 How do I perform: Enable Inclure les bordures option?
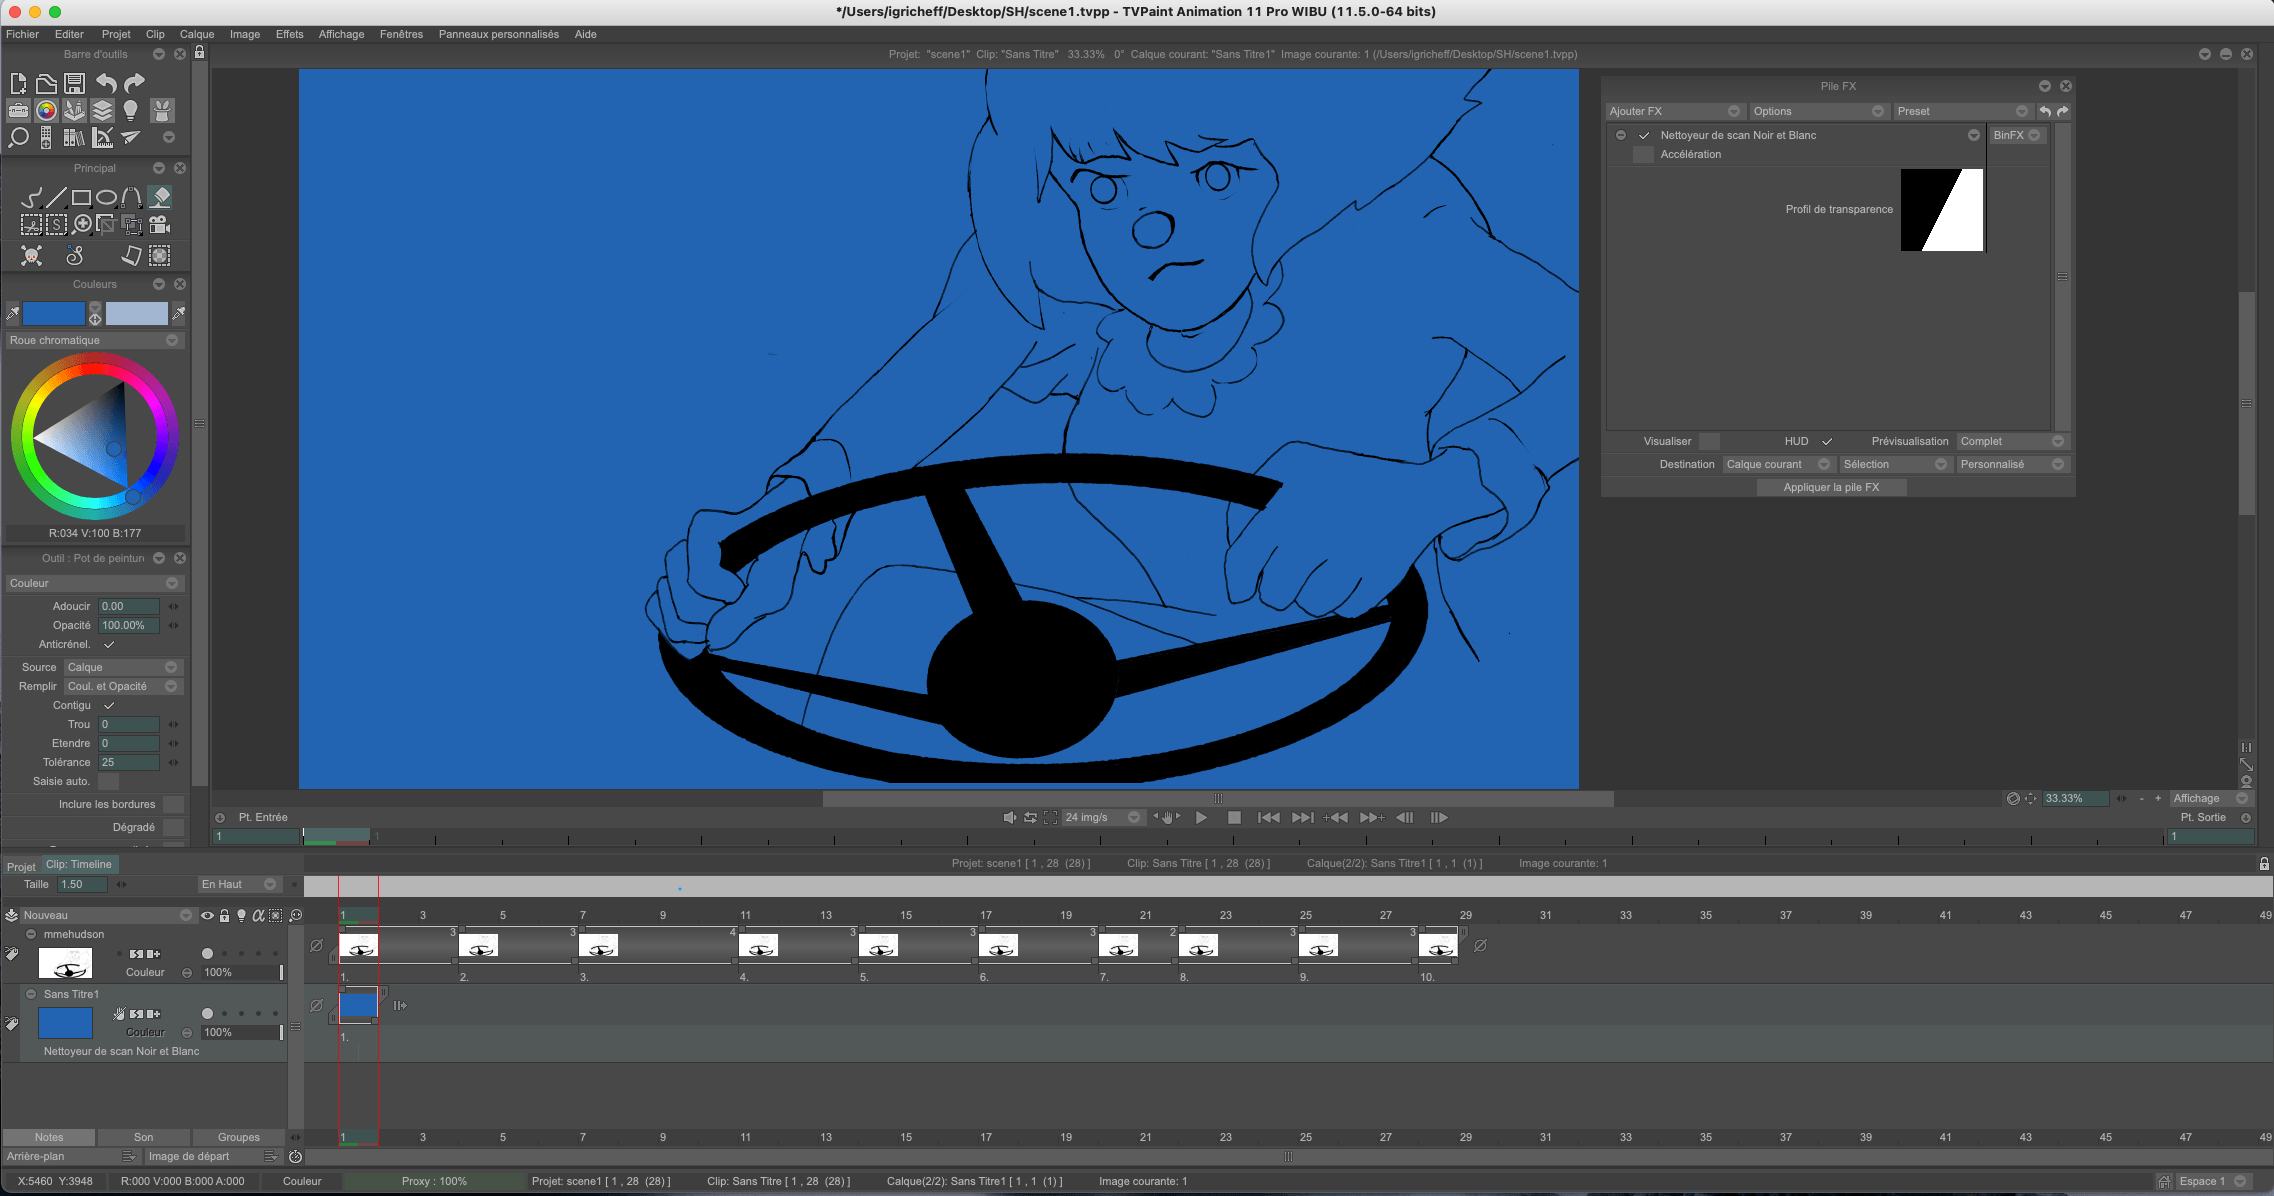(x=174, y=804)
